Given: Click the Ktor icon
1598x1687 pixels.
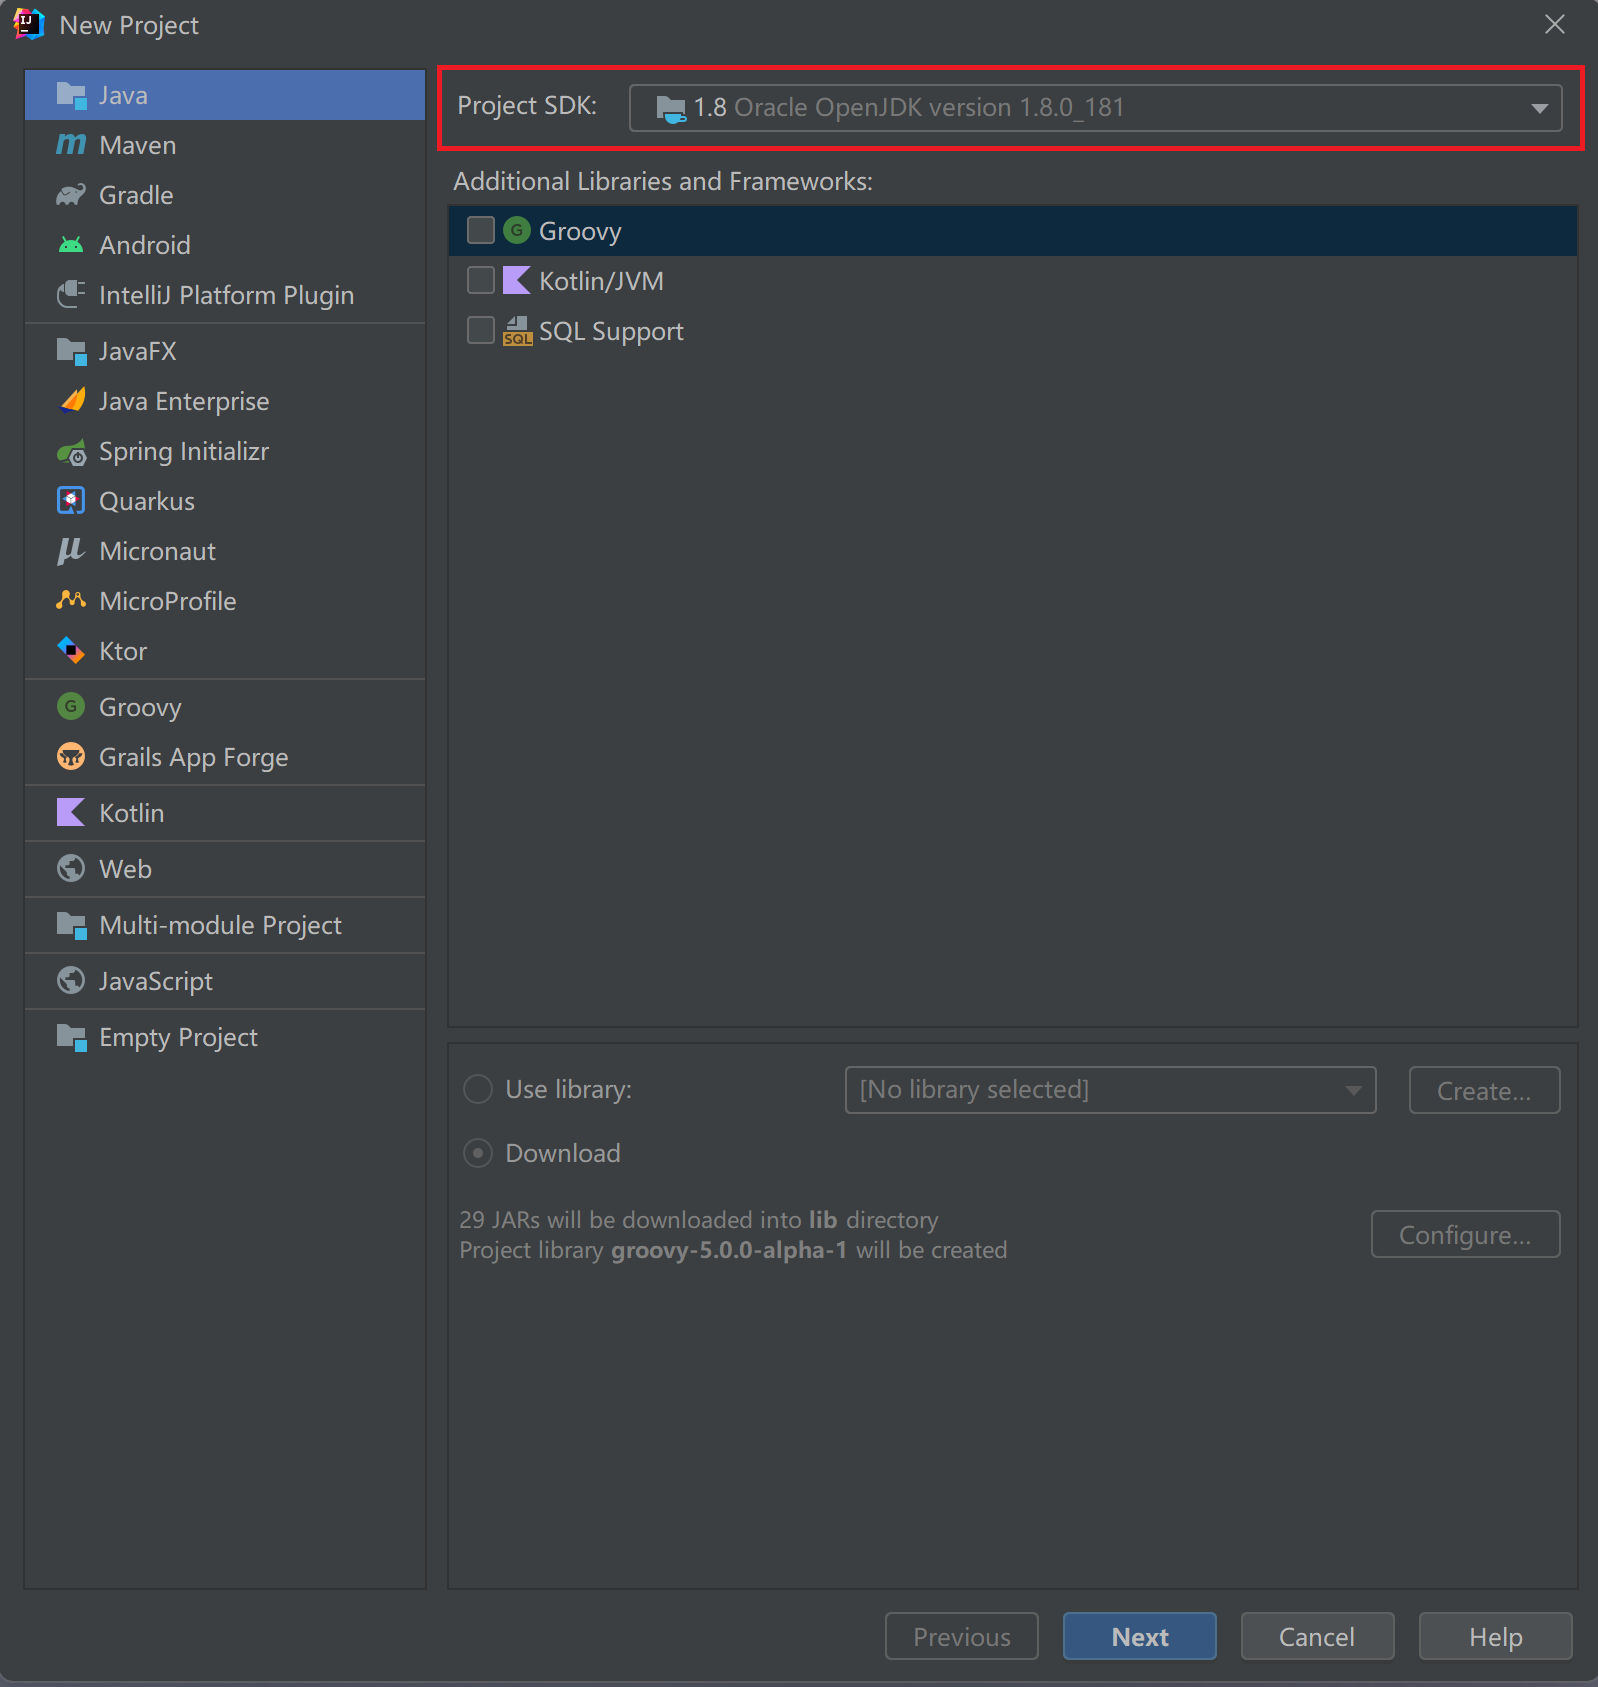Looking at the screenshot, I should click(71, 651).
